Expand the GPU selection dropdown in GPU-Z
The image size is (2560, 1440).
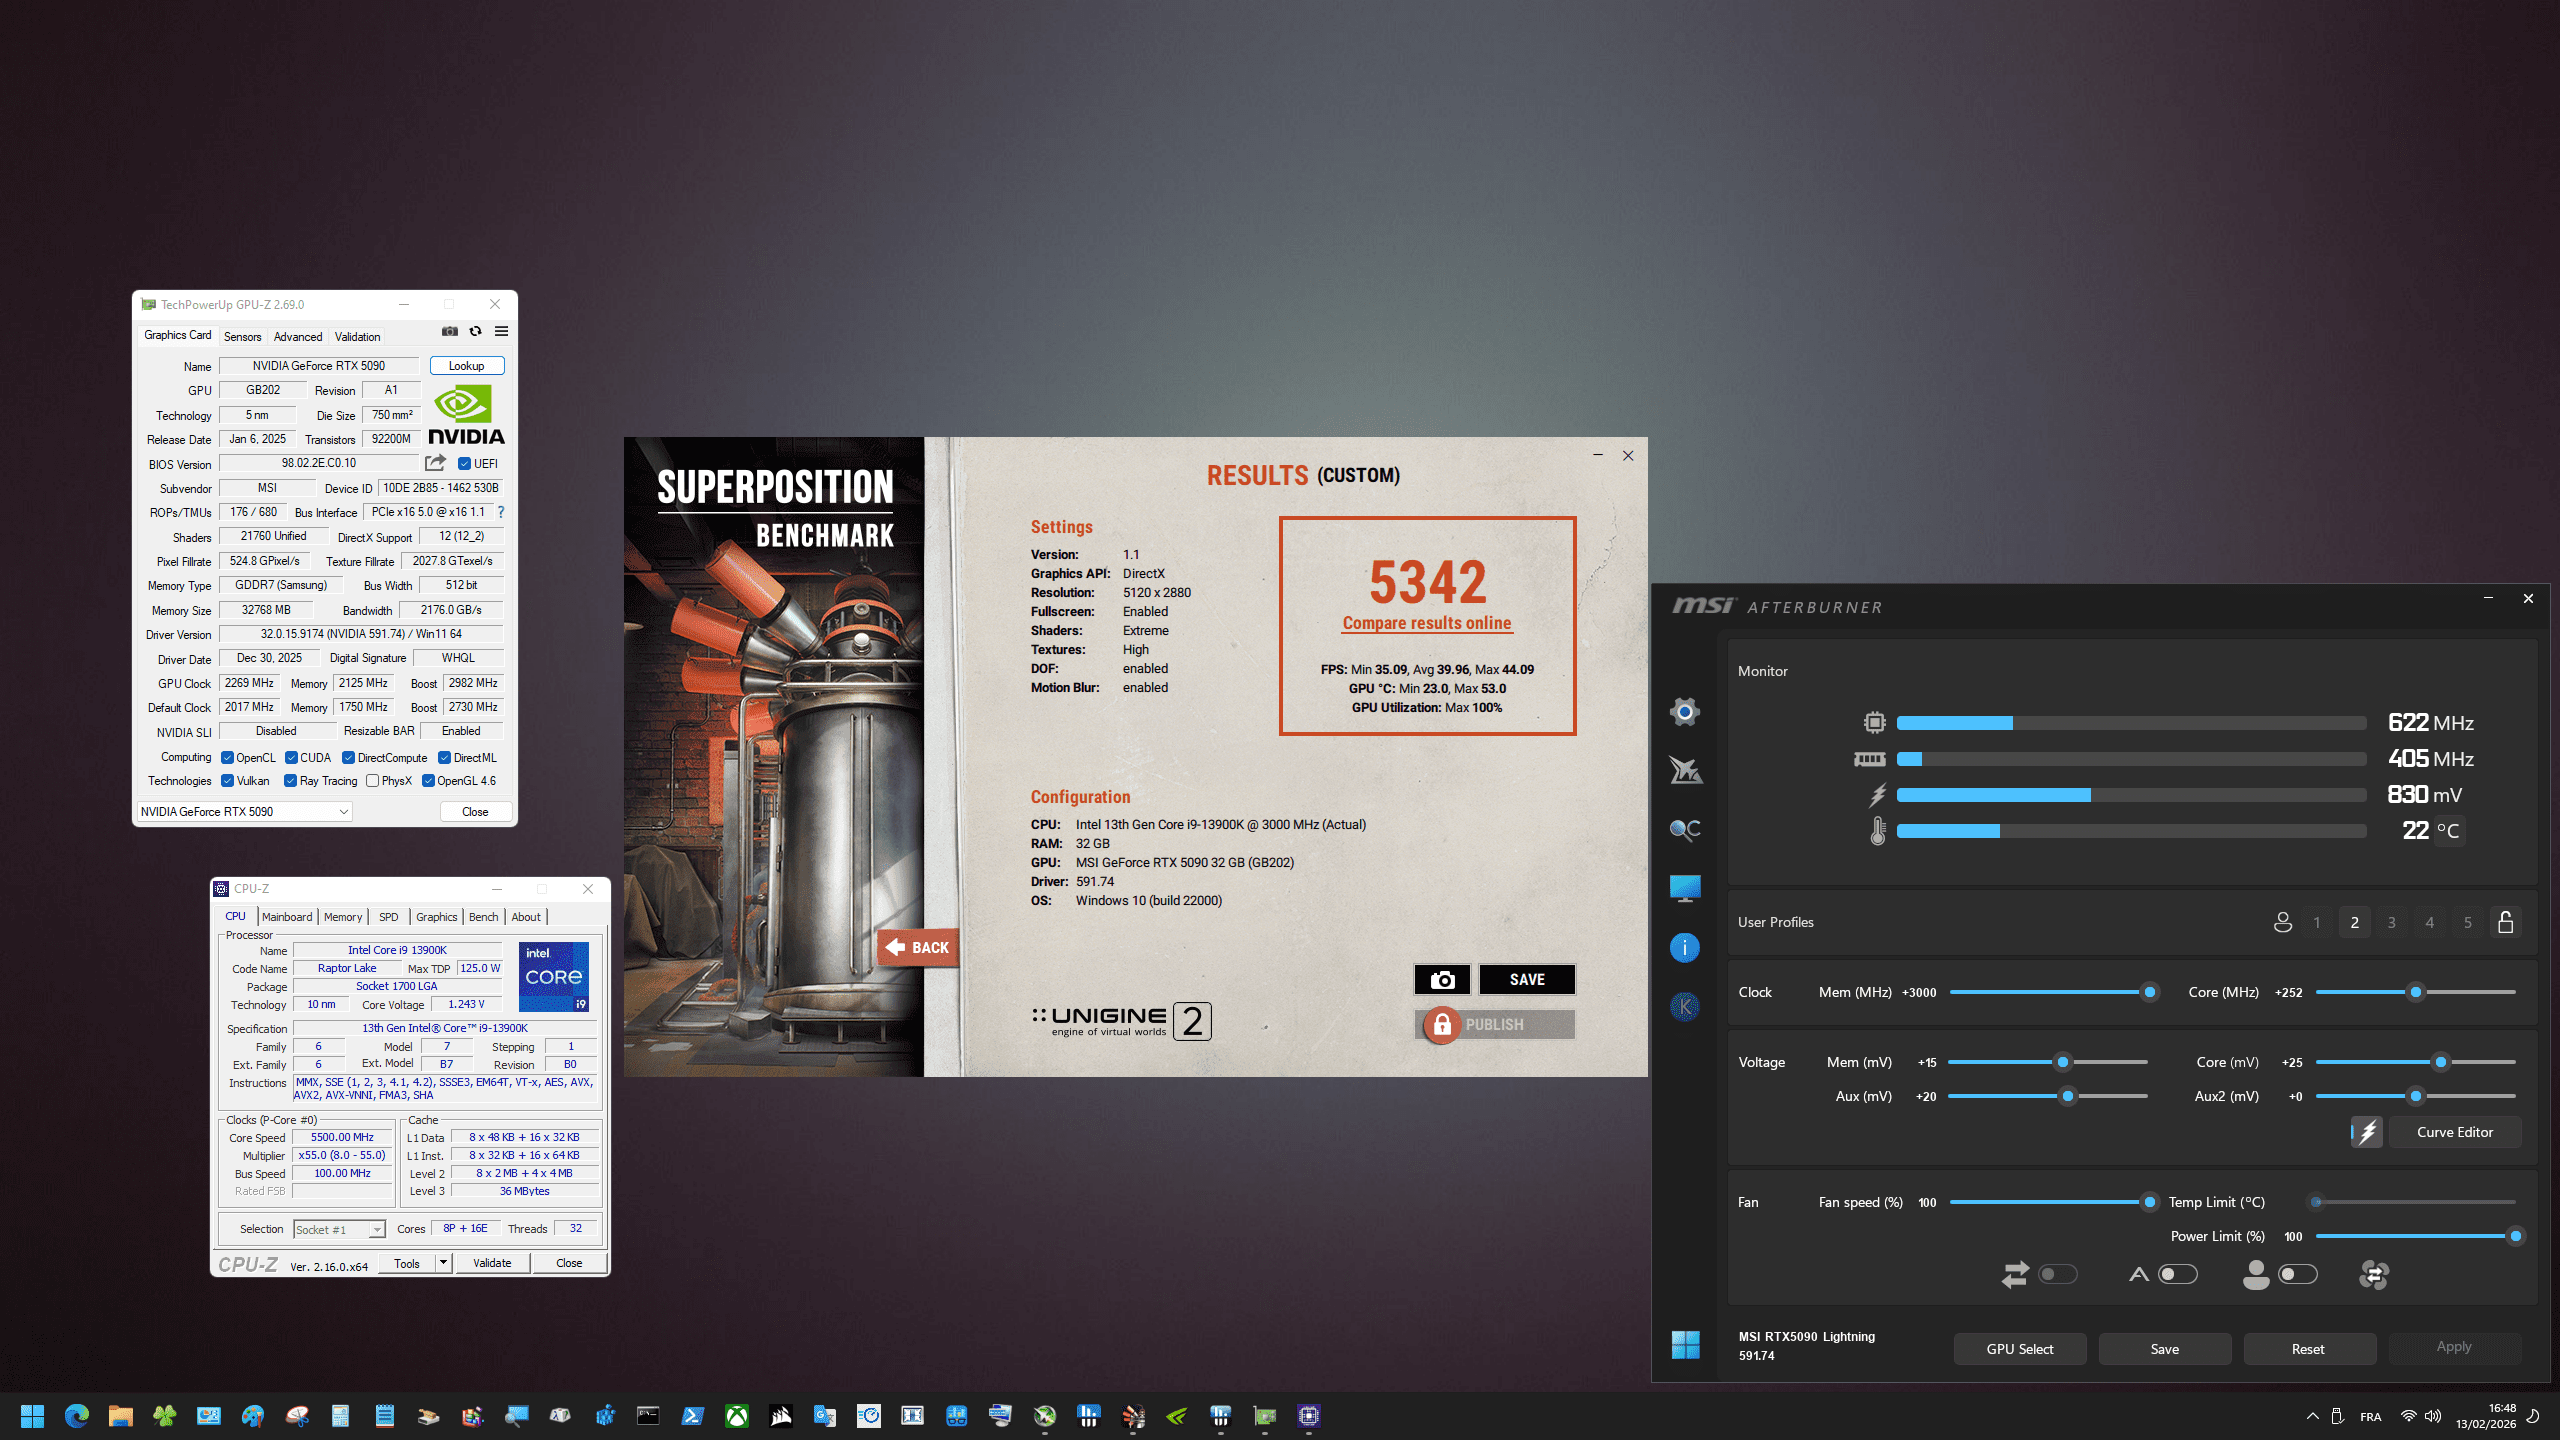[343, 812]
